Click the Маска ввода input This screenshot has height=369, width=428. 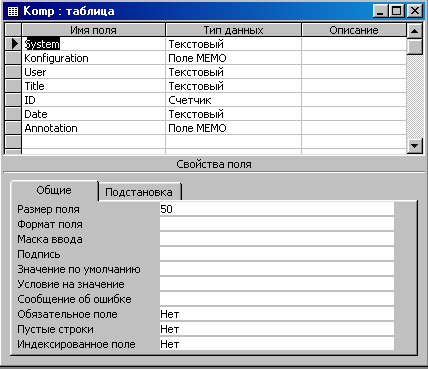277,239
